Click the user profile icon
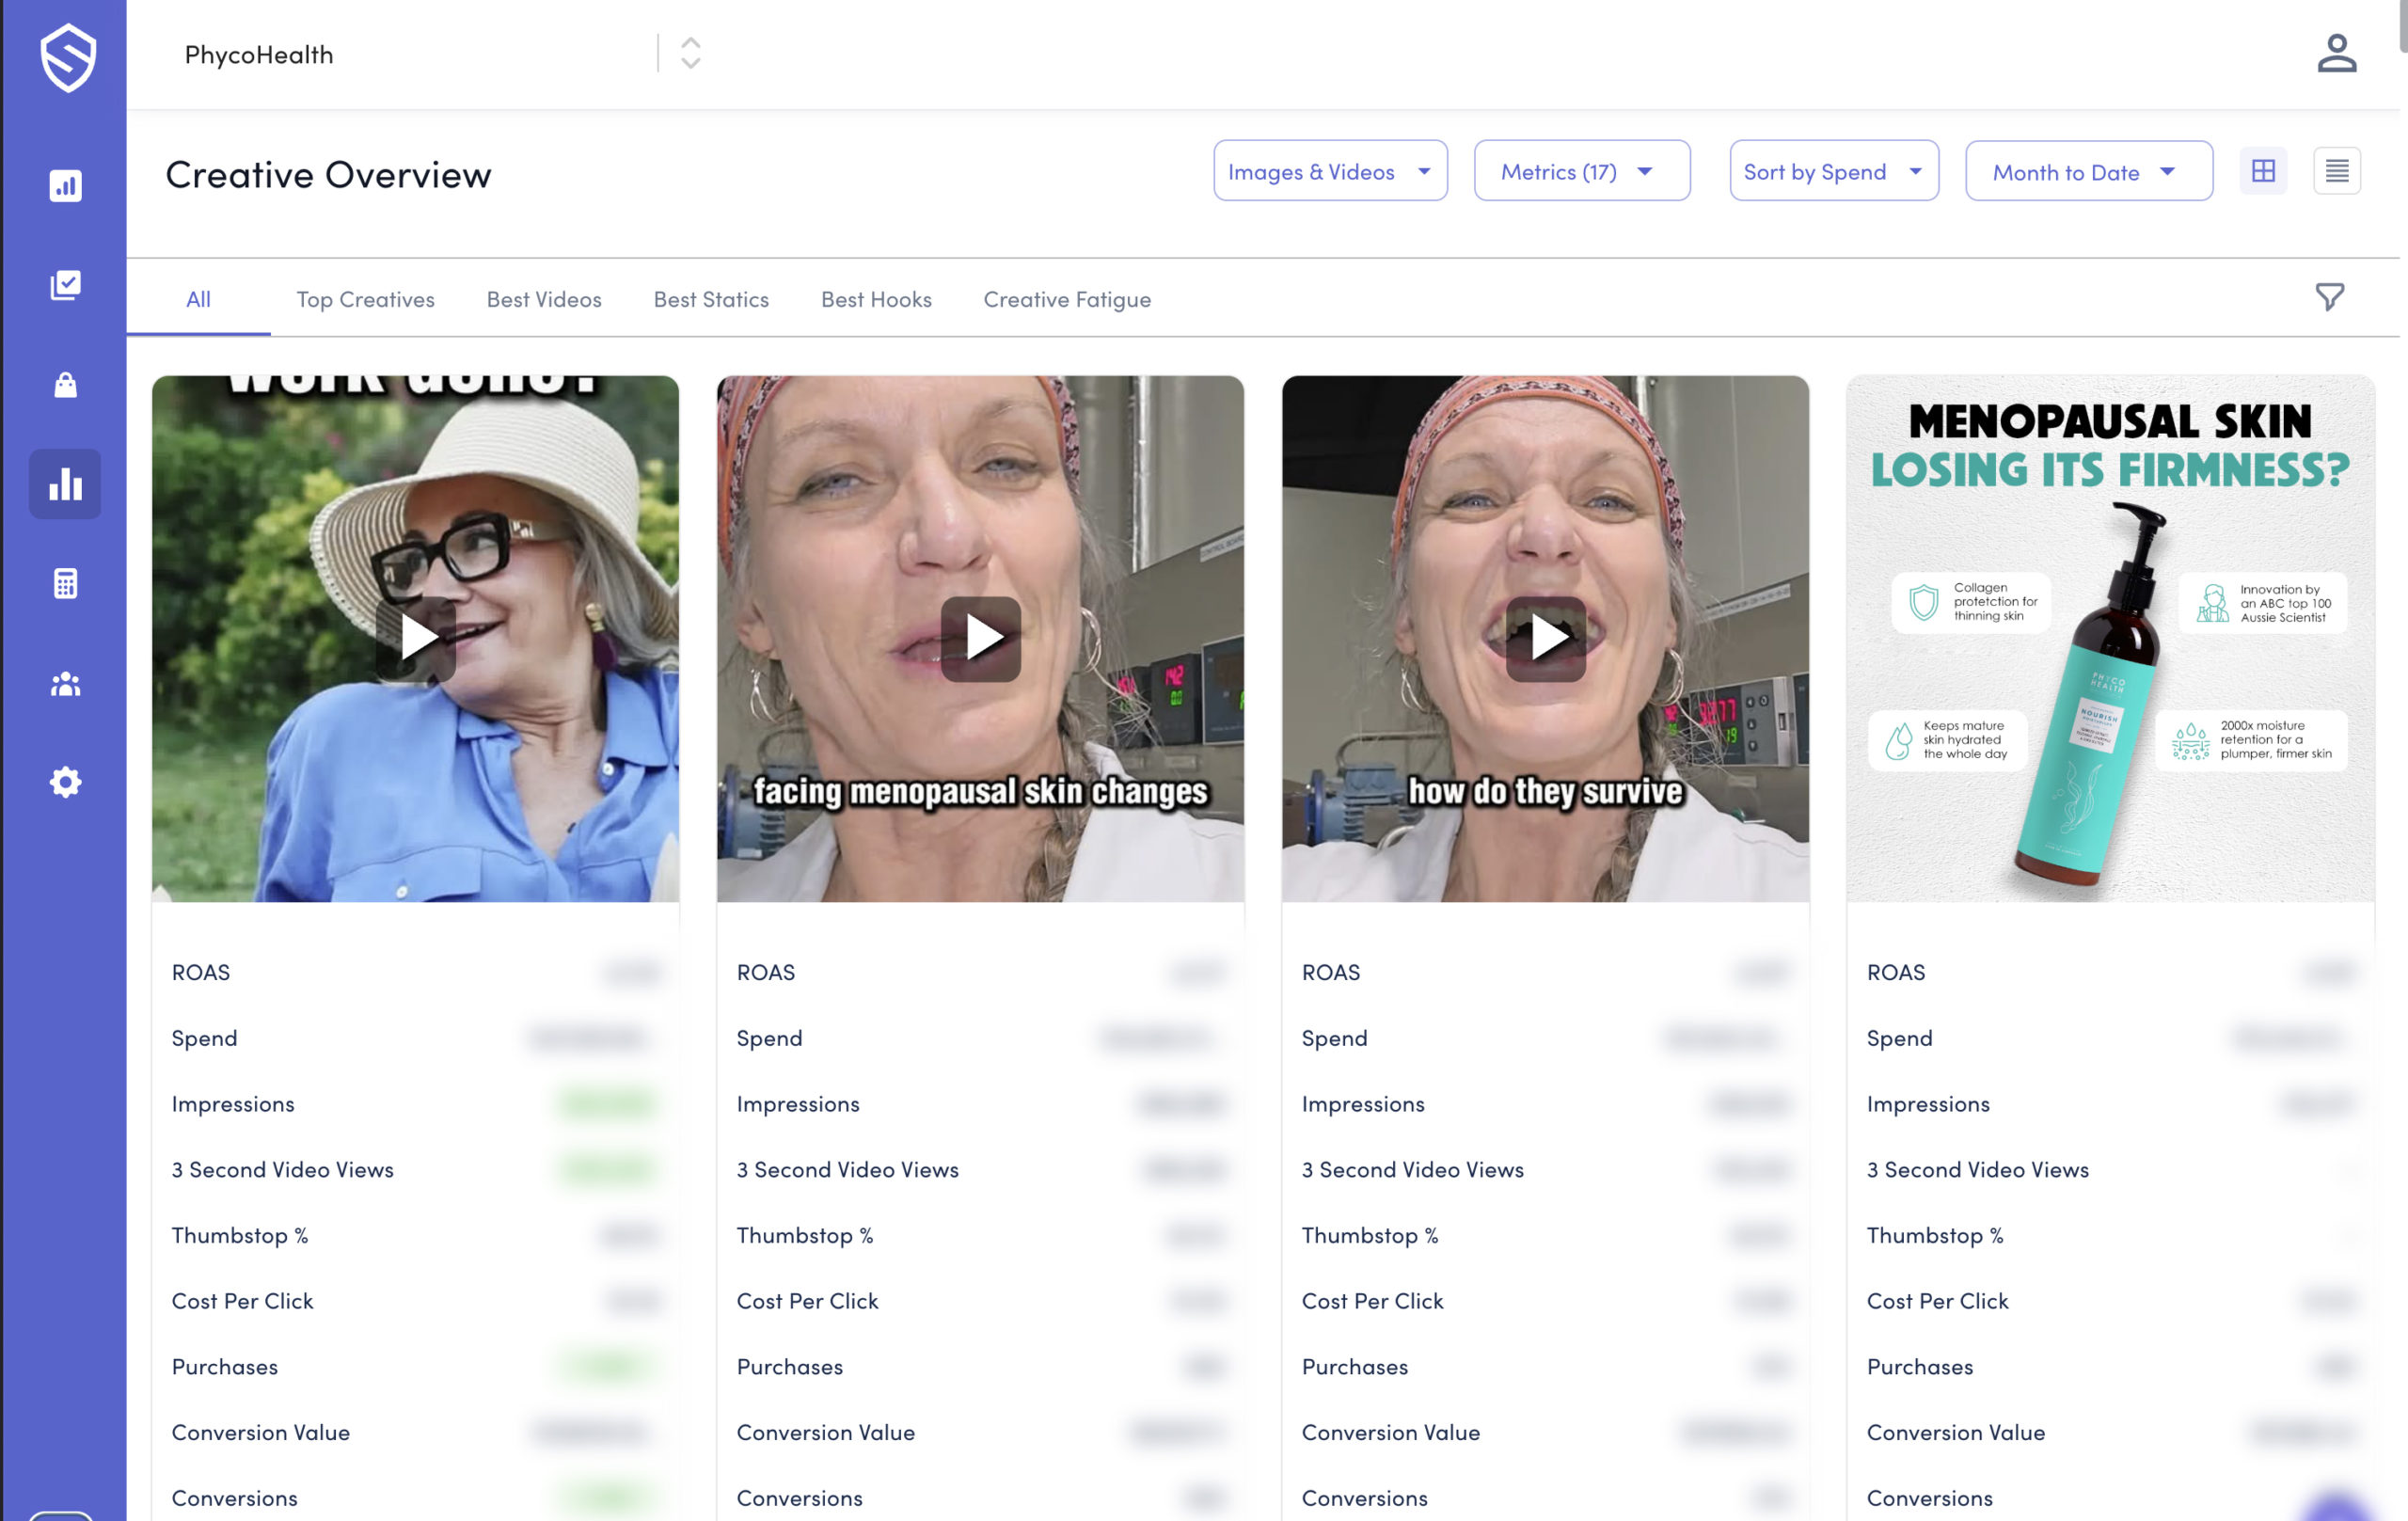Image resolution: width=2408 pixels, height=1521 pixels. click(x=2336, y=54)
